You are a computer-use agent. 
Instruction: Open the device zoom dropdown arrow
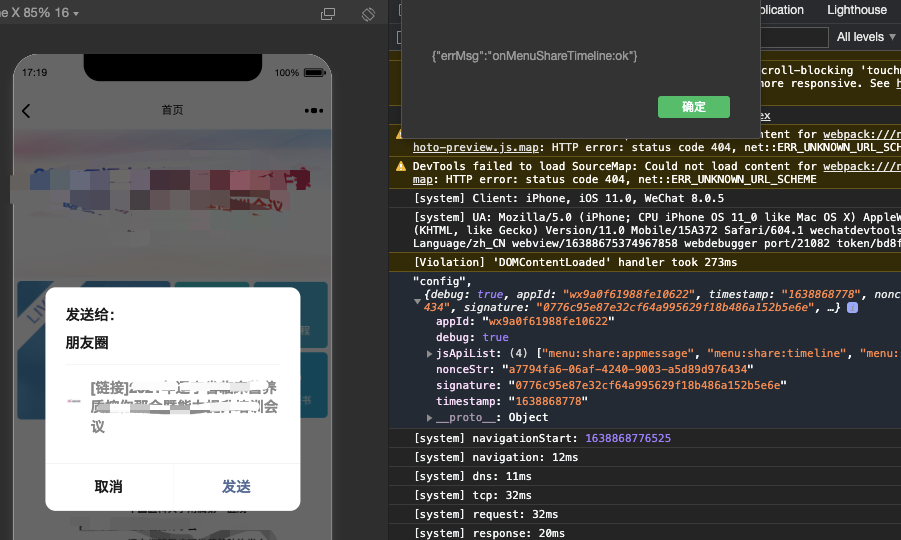click(x=76, y=13)
